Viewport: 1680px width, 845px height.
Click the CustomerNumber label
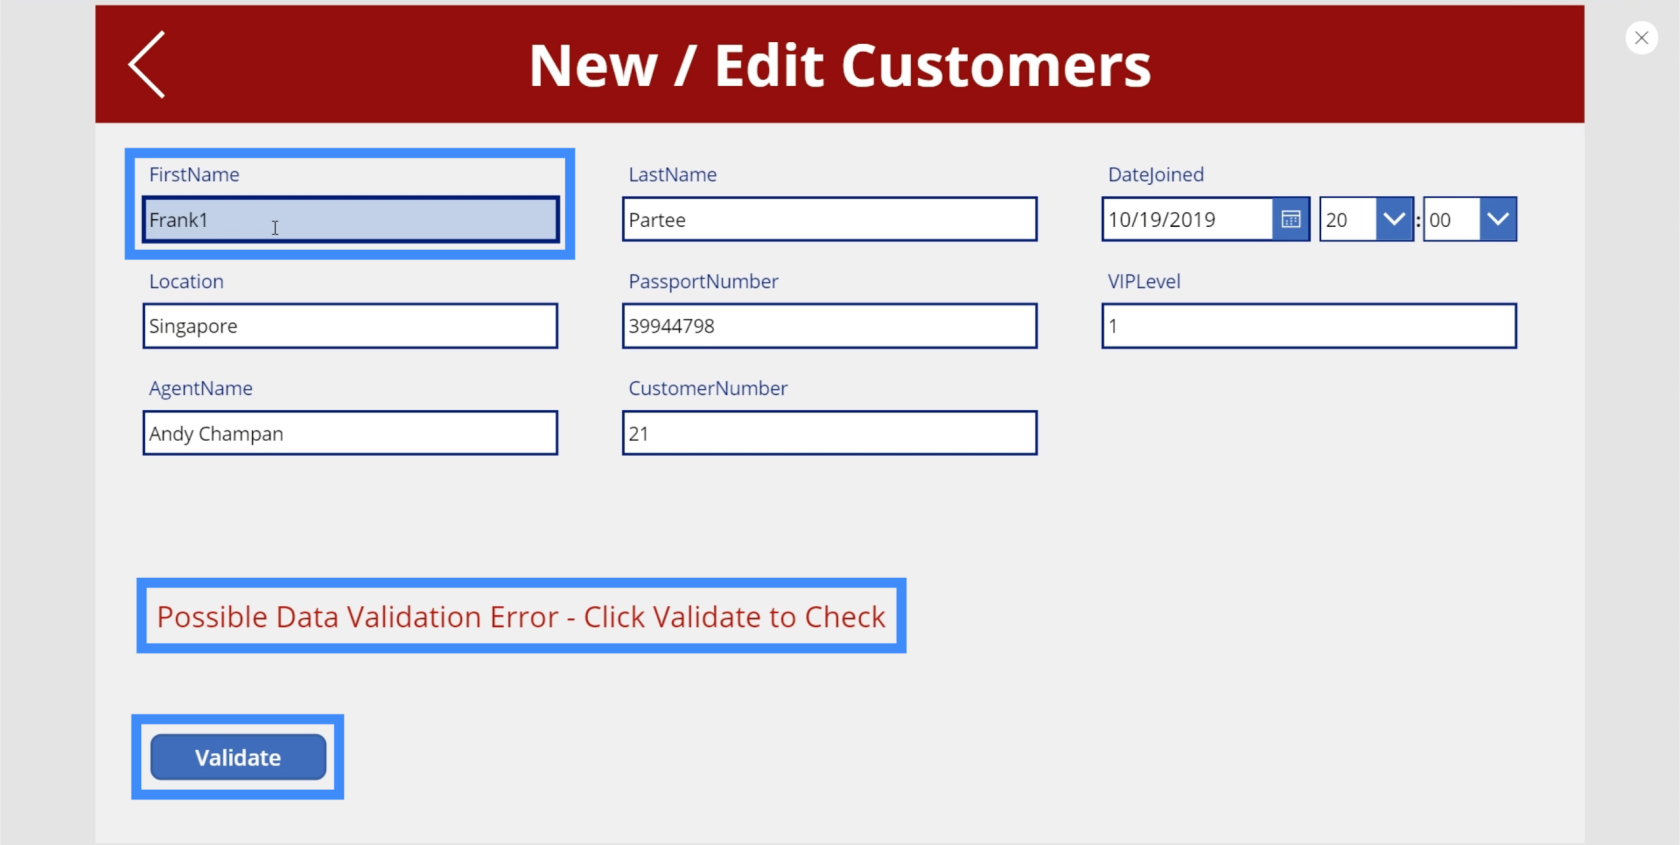(708, 388)
